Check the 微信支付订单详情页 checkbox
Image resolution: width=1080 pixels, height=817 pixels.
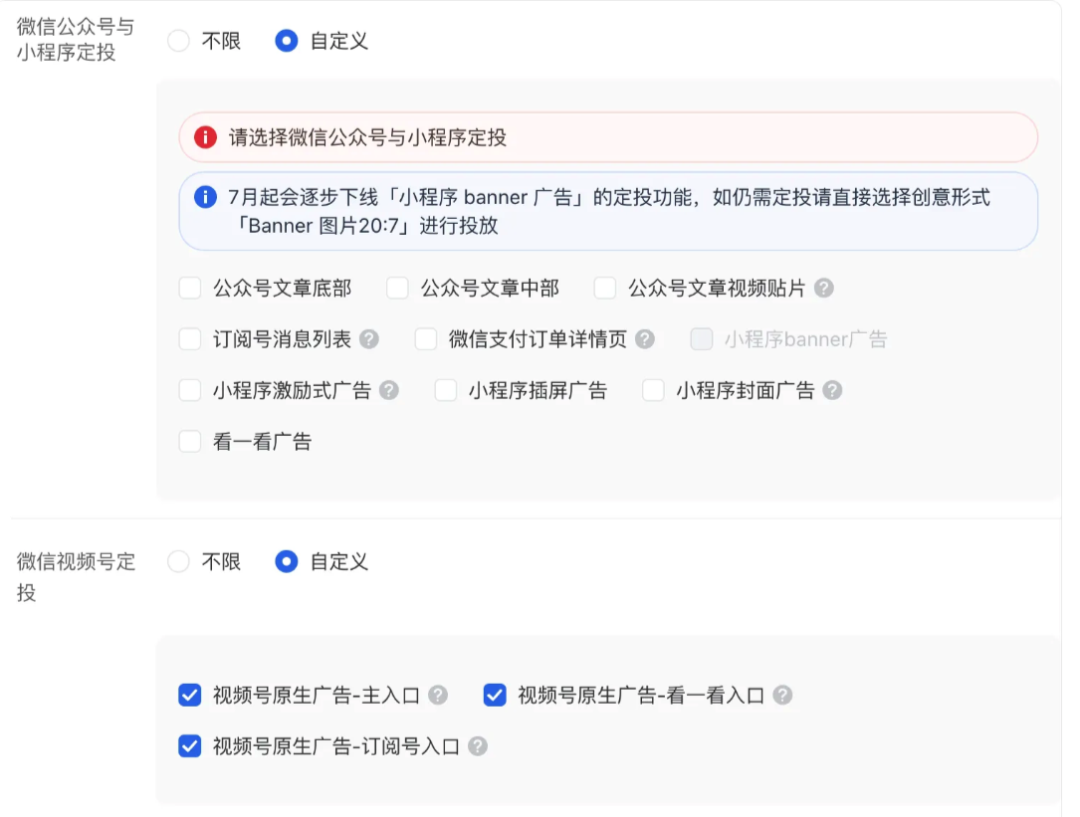click(x=426, y=339)
